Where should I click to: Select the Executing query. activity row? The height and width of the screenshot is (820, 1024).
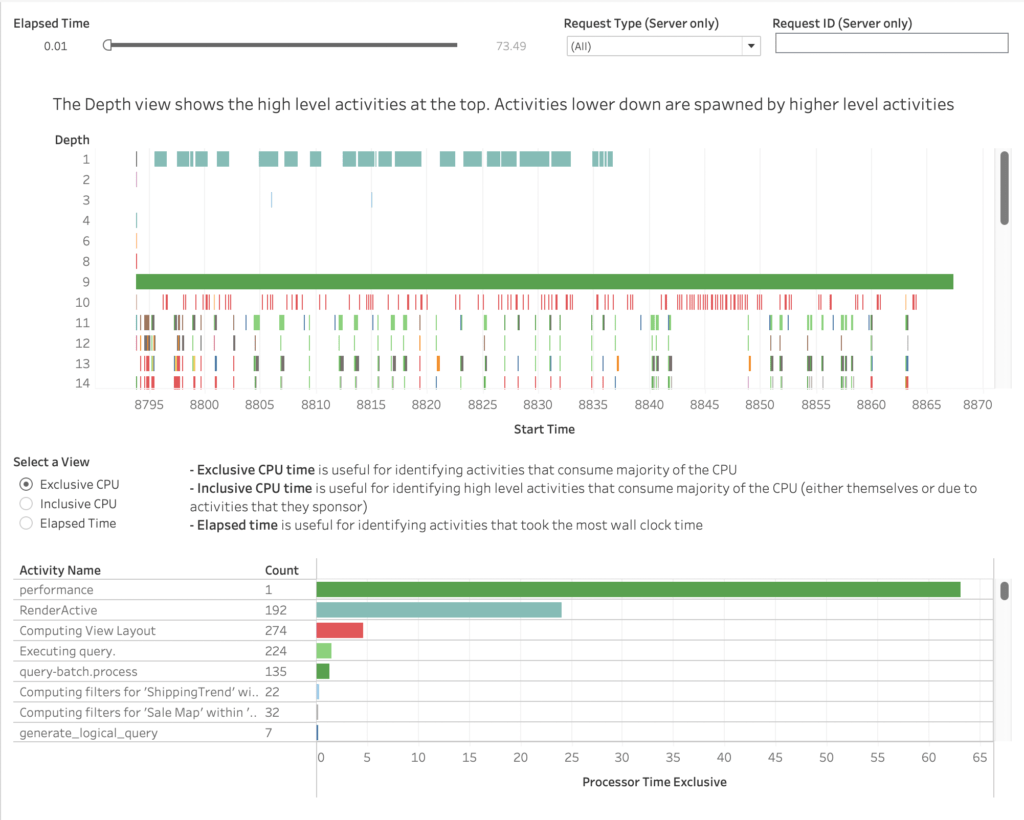61,651
